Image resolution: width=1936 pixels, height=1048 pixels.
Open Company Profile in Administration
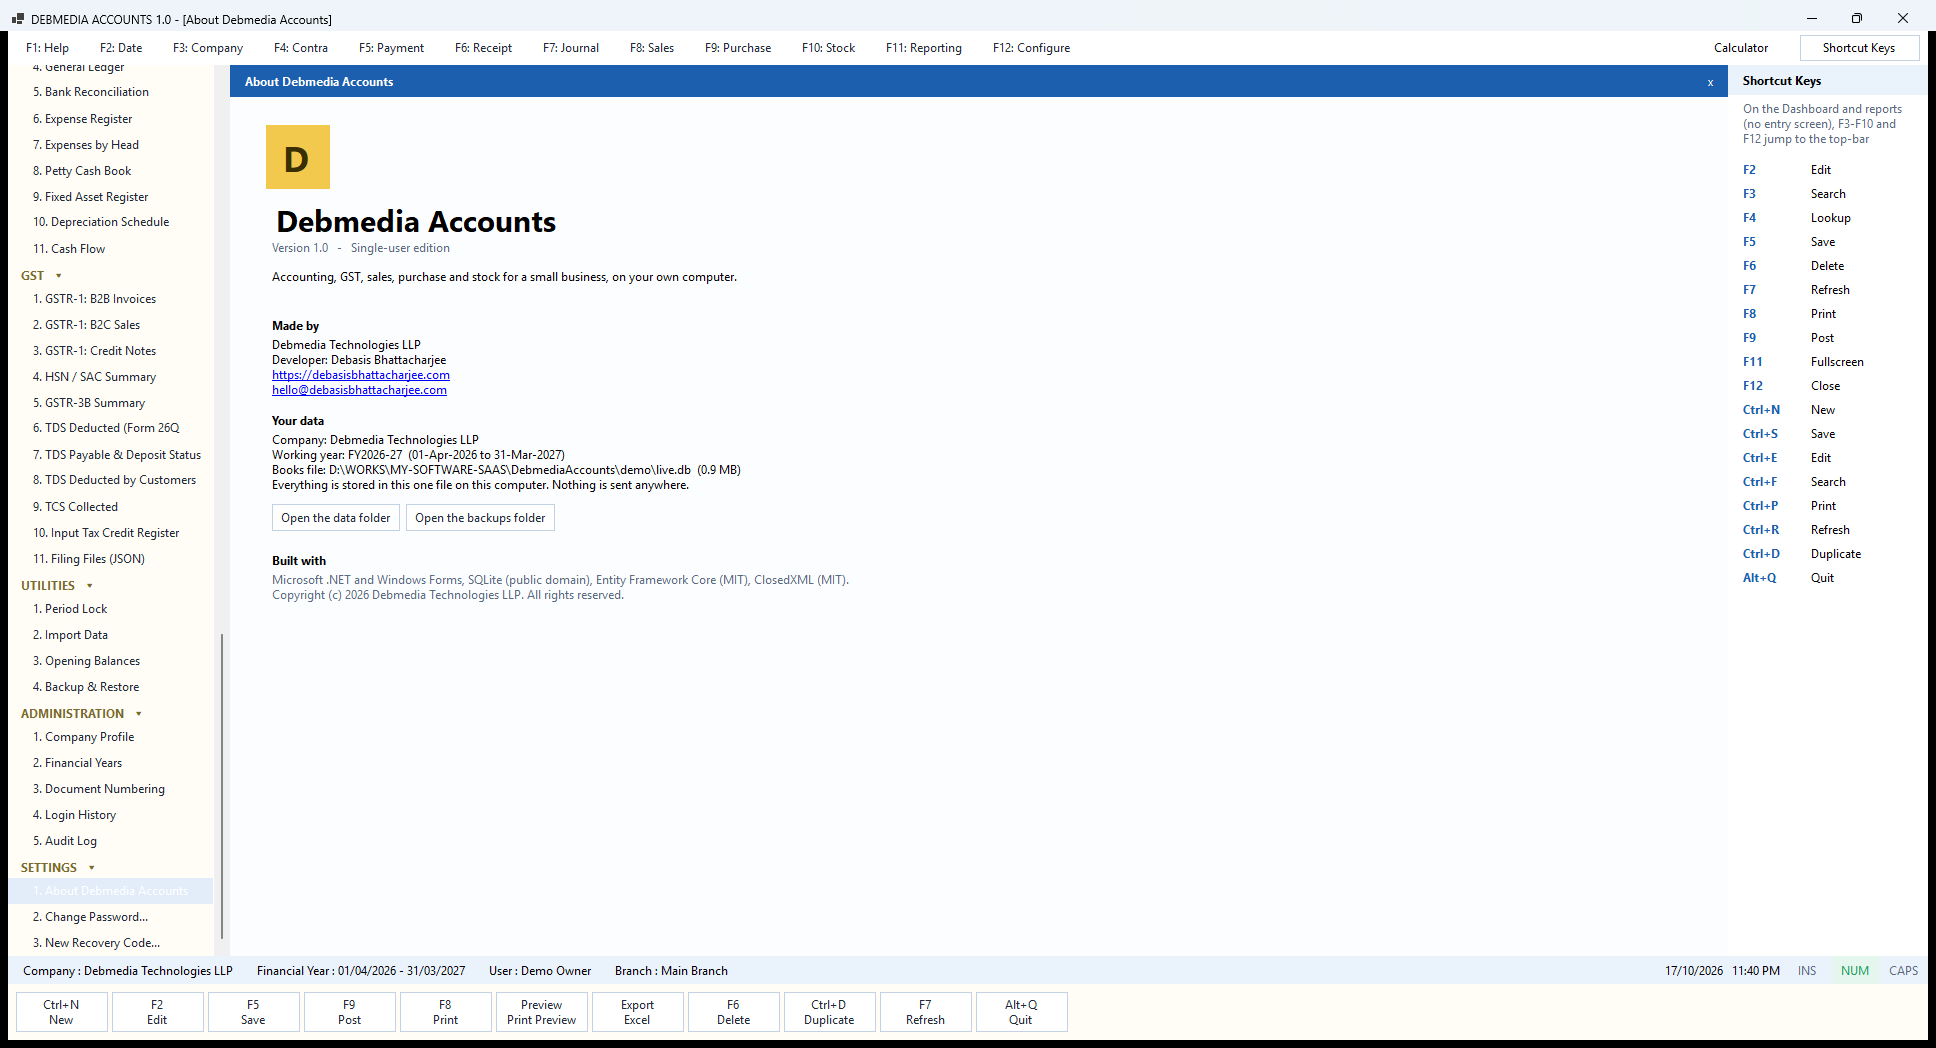tap(84, 737)
